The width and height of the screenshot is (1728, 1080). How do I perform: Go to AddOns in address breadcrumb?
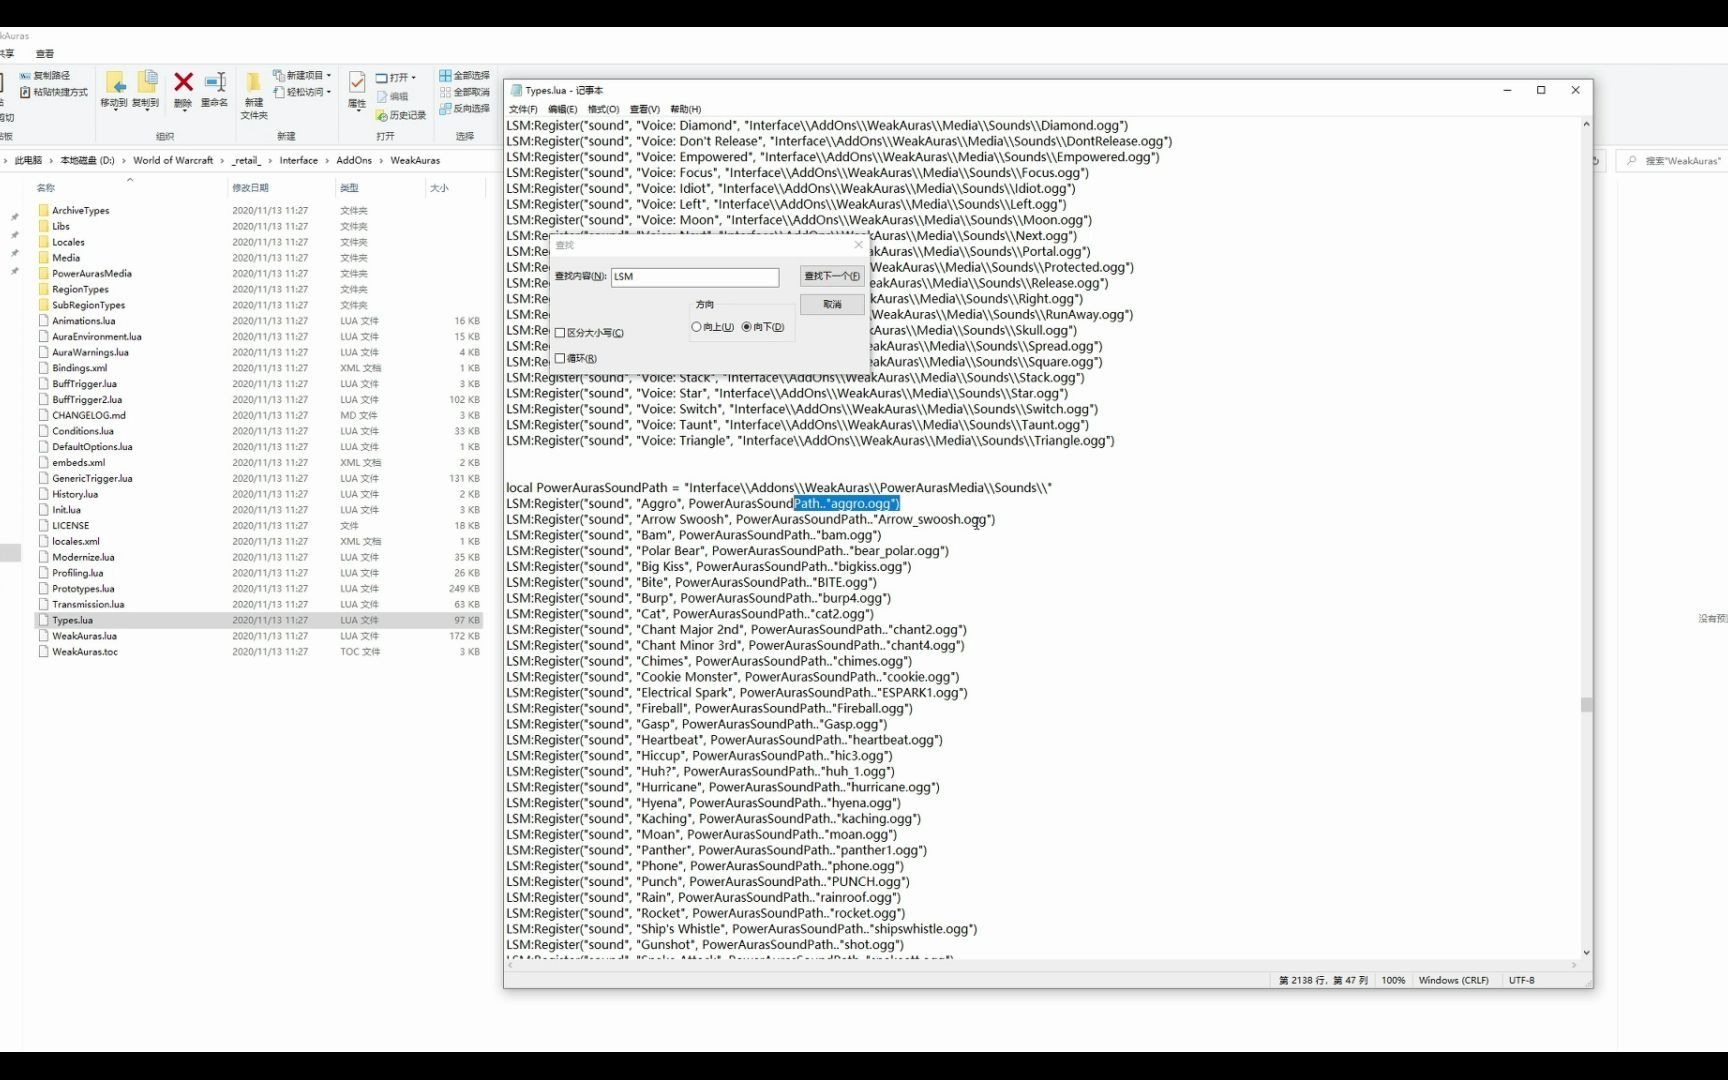click(354, 160)
